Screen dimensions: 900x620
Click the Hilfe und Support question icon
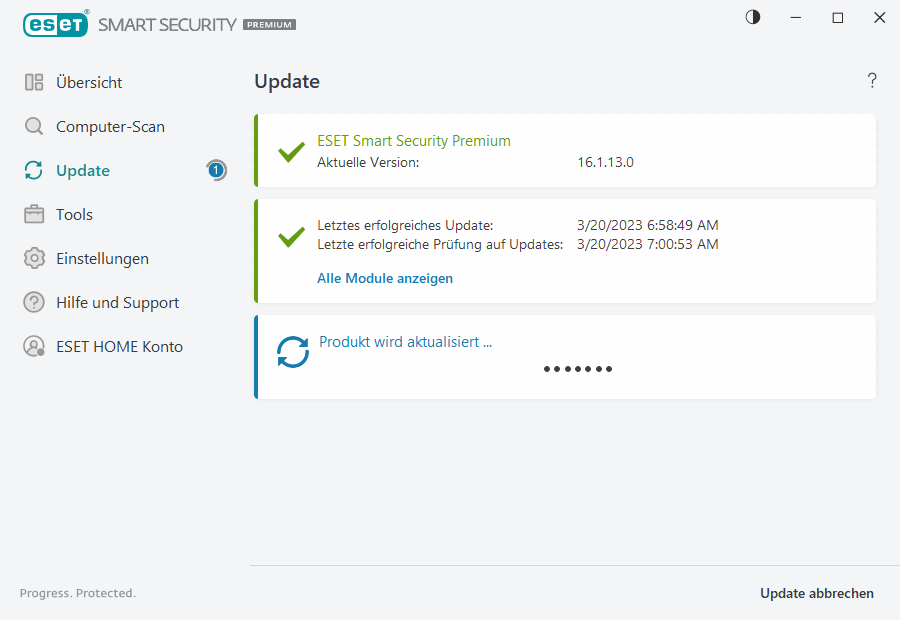tap(33, 302)
